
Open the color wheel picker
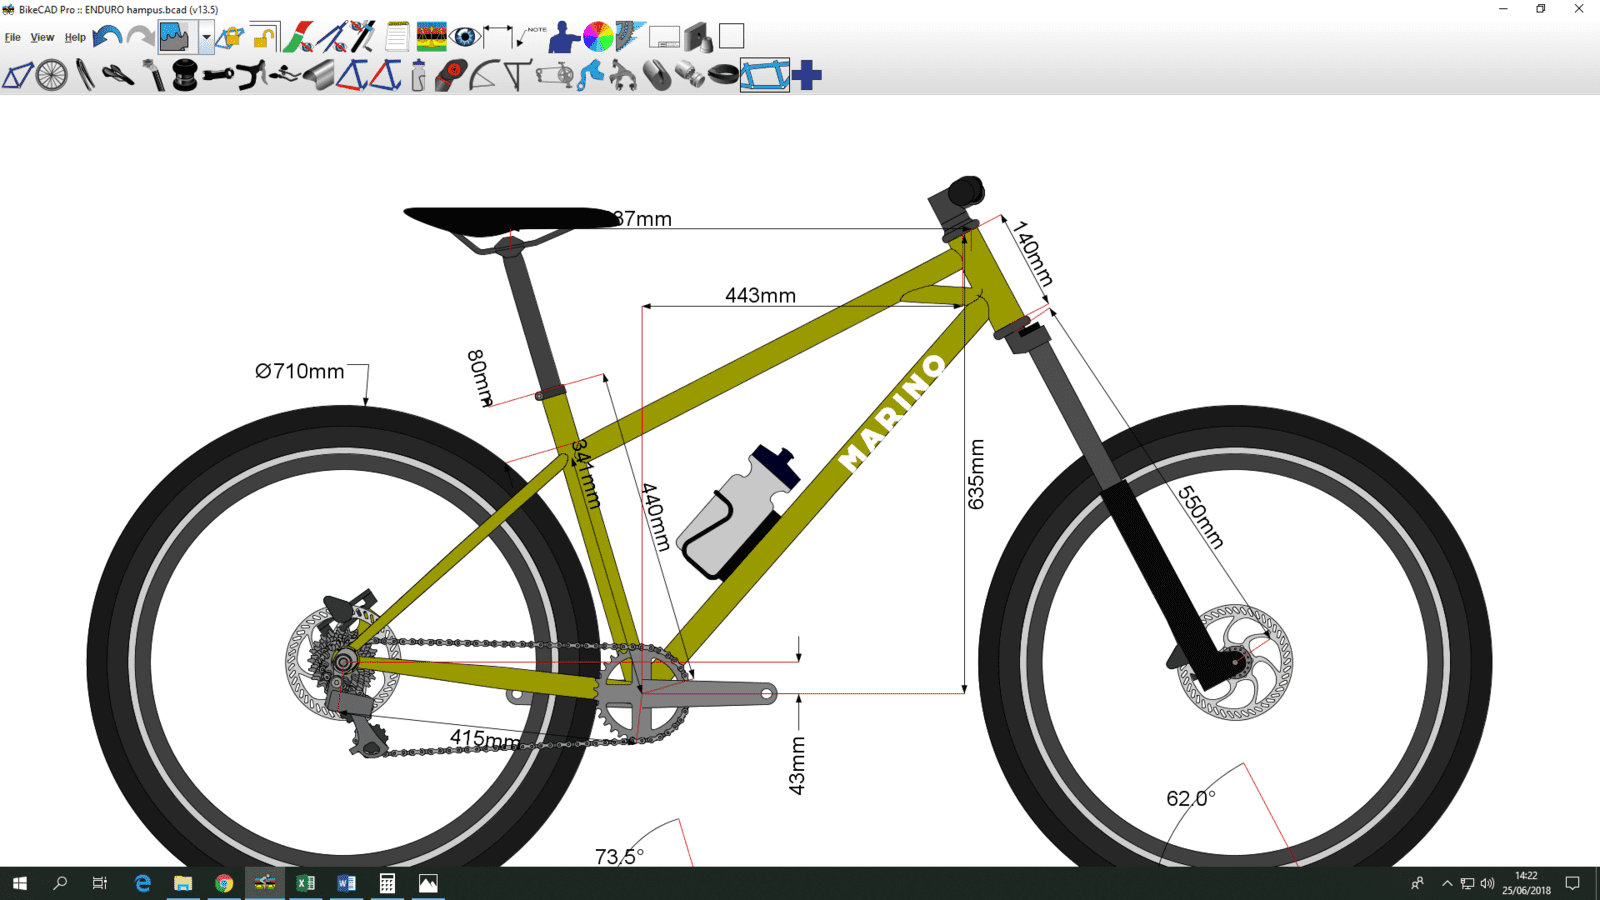click(x=598, y=37)
